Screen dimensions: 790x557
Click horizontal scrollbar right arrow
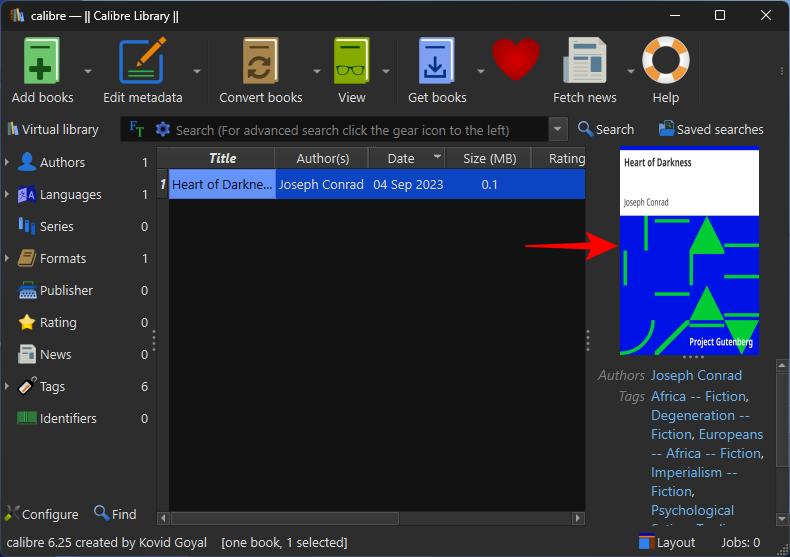pyautogui.click(x=578, y=518)
